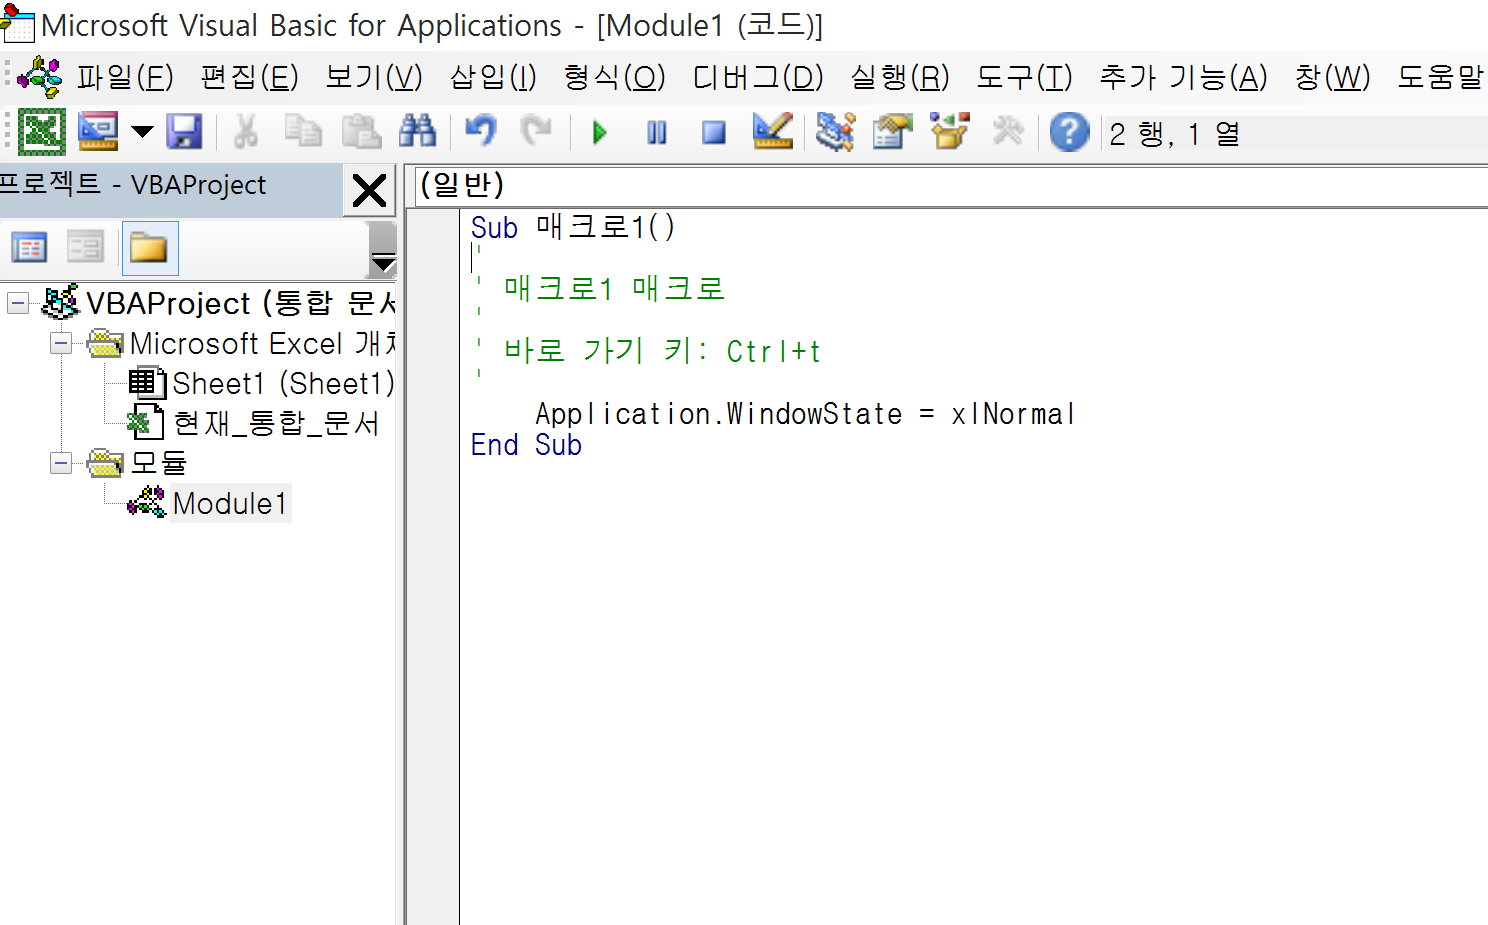Image resolution: width=1488 pixels, height=925 pixels.
Task: Open the Object Browser toolbar icon
Action: click(949, 131)
